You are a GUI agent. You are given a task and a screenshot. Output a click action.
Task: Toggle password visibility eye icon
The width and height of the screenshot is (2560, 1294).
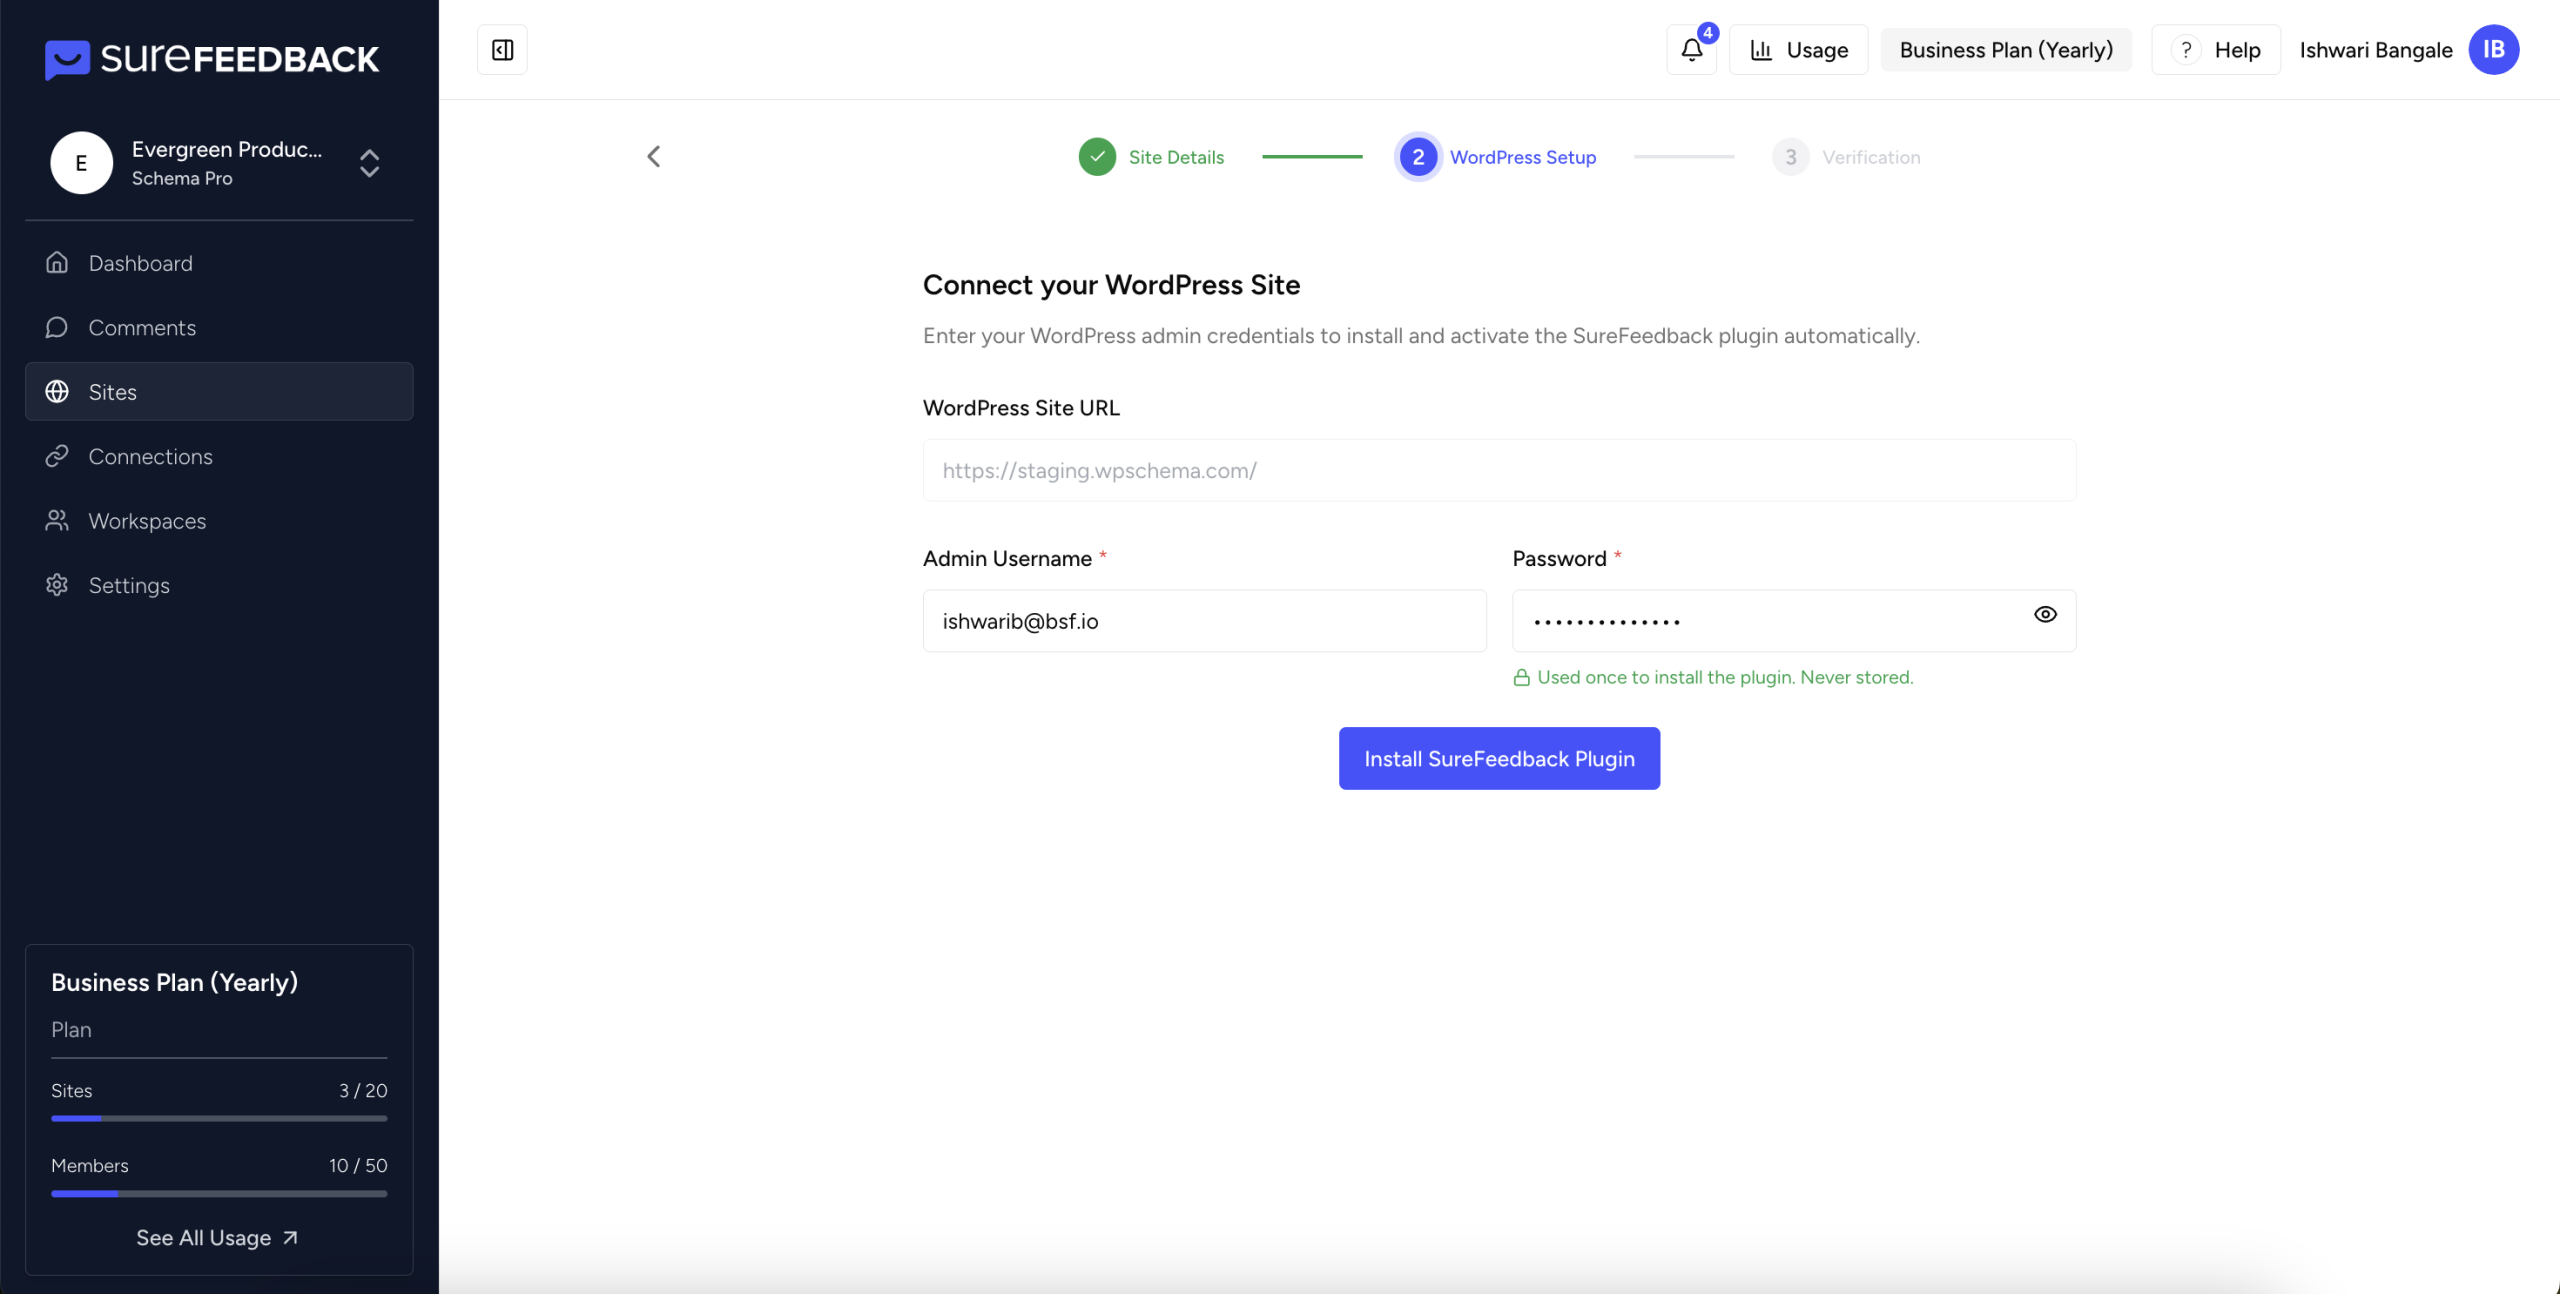[x=2045, y=615]
